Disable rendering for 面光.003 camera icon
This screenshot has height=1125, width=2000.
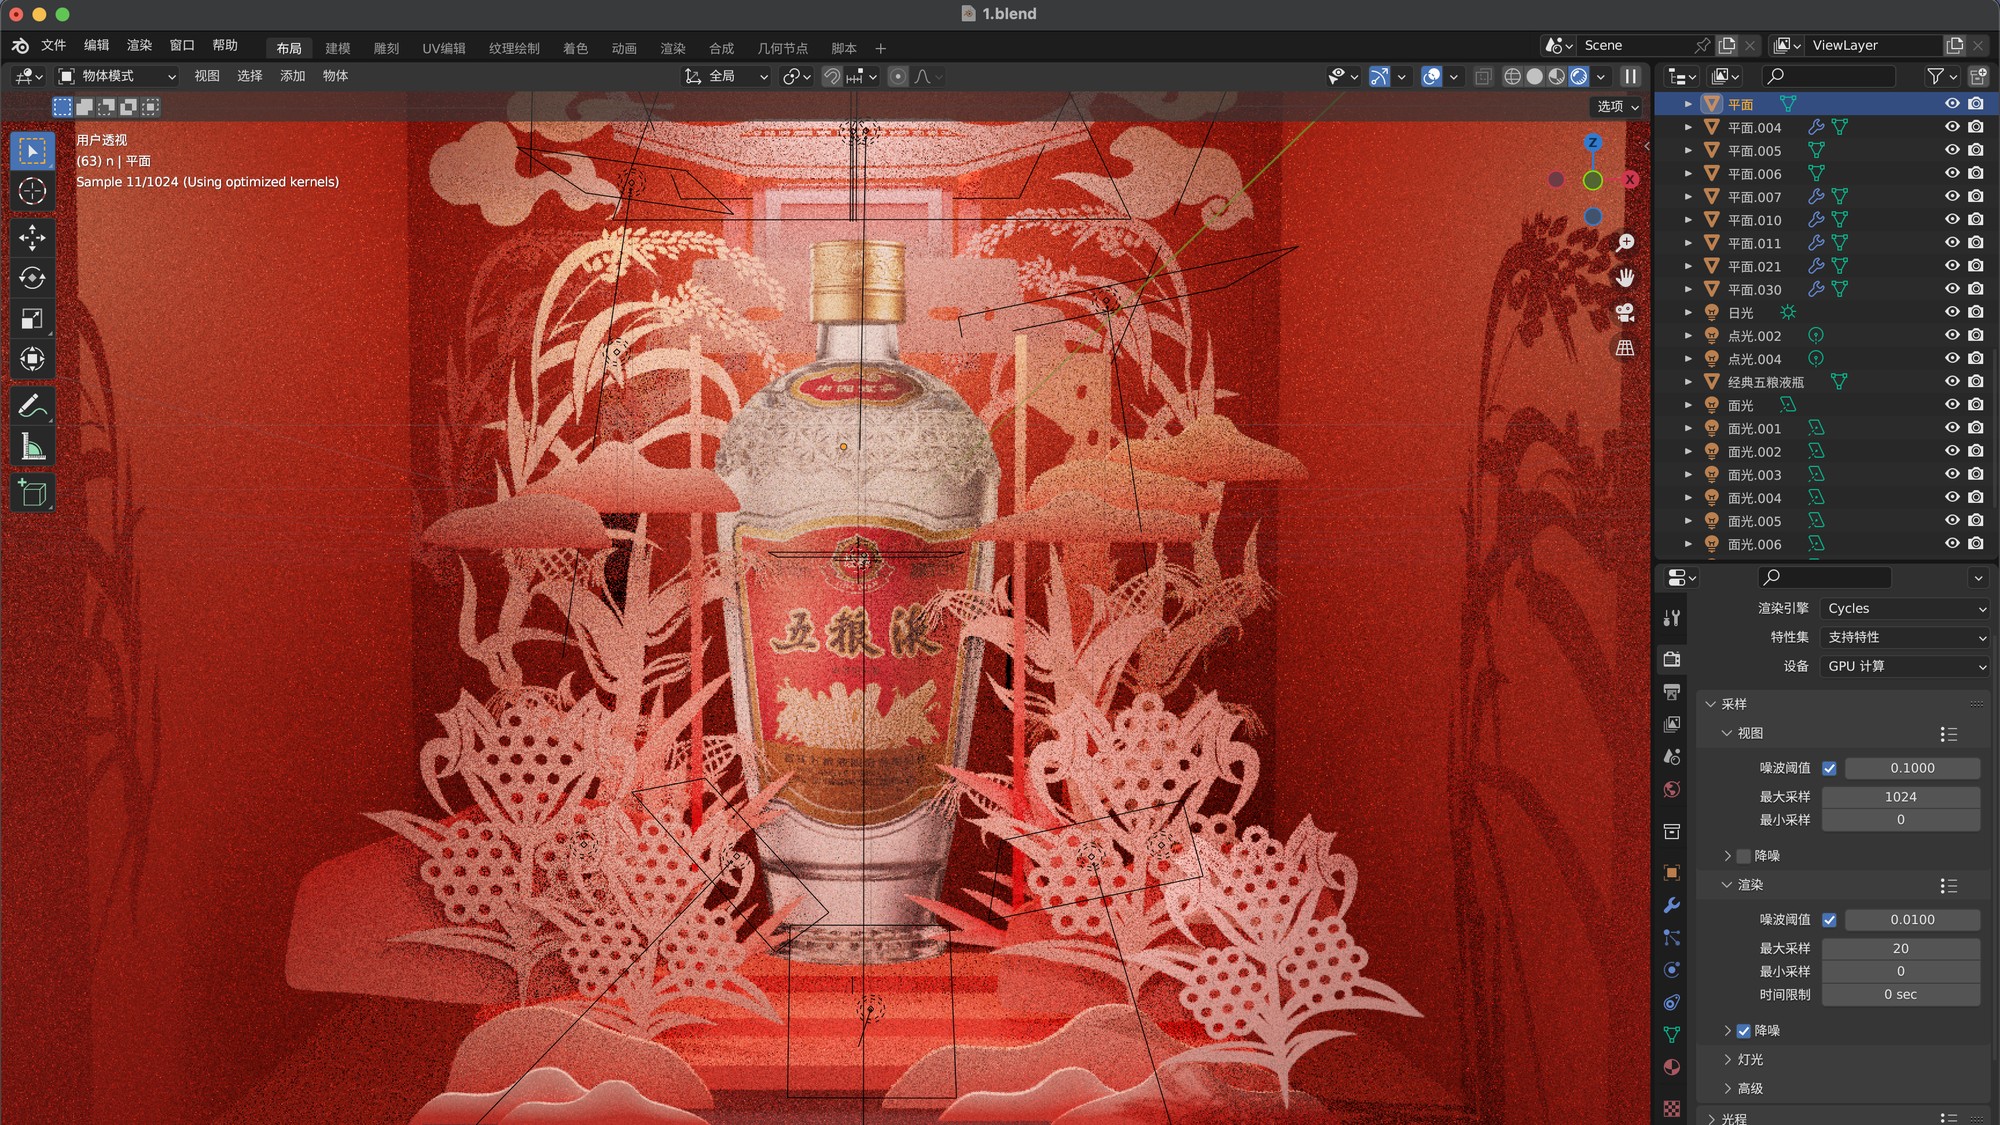pyautogui.click(x=1976, y=474)
